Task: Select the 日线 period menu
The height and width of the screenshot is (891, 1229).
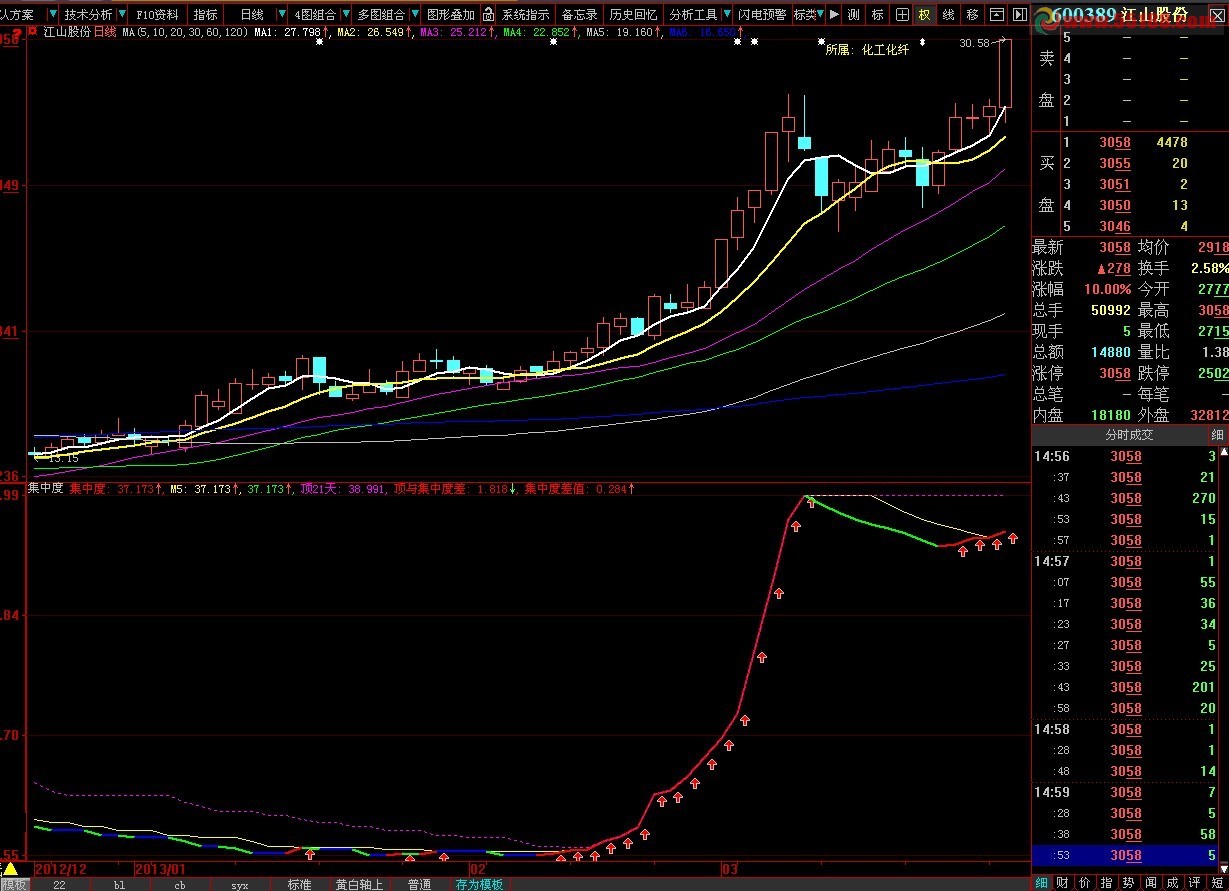Action: 252,15
